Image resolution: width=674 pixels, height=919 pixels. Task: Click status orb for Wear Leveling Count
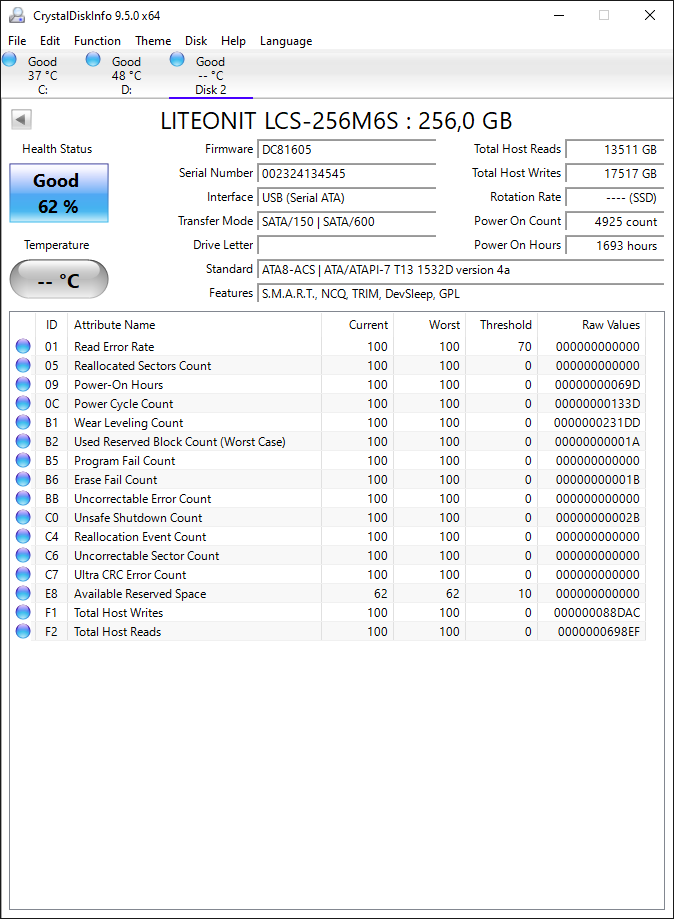[23, 422]
